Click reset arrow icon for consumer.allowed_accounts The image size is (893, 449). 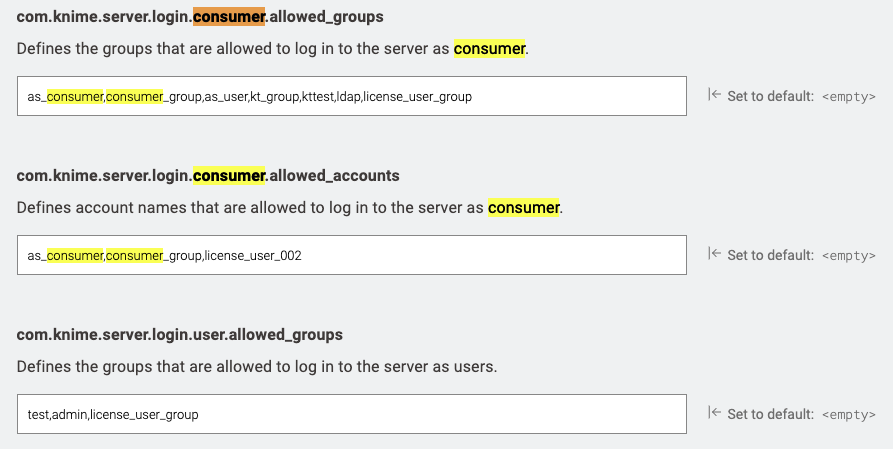tap(714, 254)
